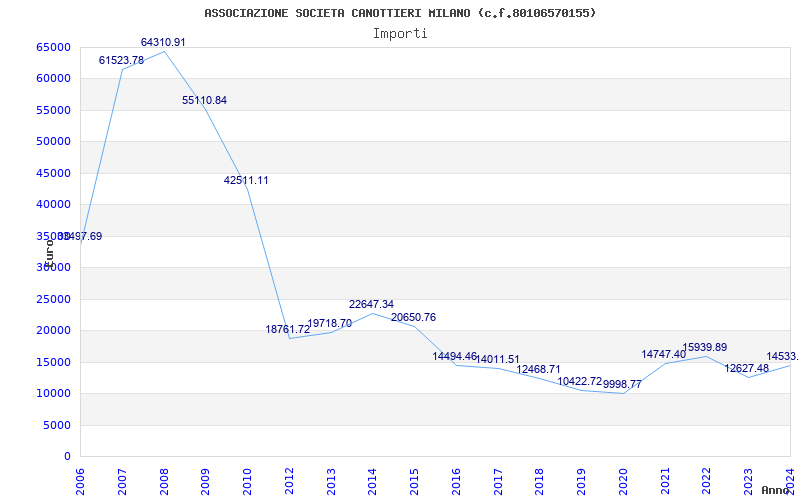Click the Anno x-axis title
This screenshot has height=500, width=800.
pos(774,490)
